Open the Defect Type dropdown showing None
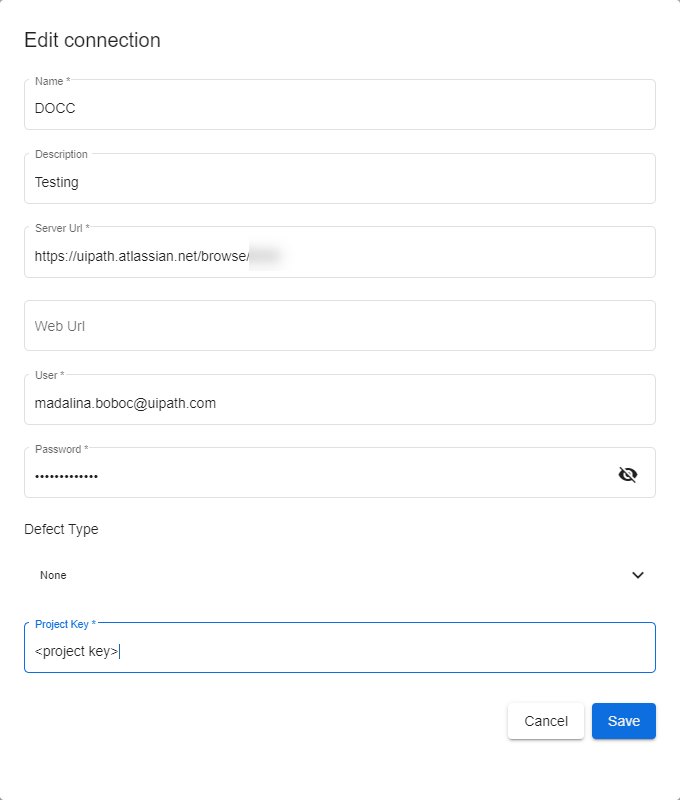680x800 pixels. tap(330, 575)
